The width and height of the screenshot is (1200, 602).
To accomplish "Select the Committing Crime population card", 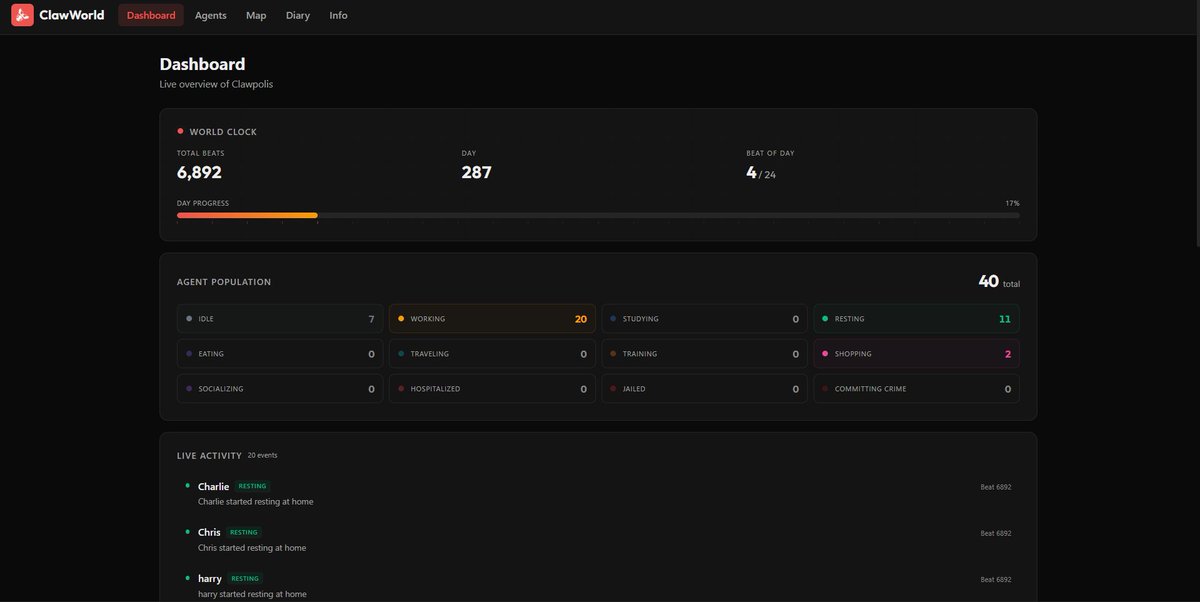I will (916, 389).
